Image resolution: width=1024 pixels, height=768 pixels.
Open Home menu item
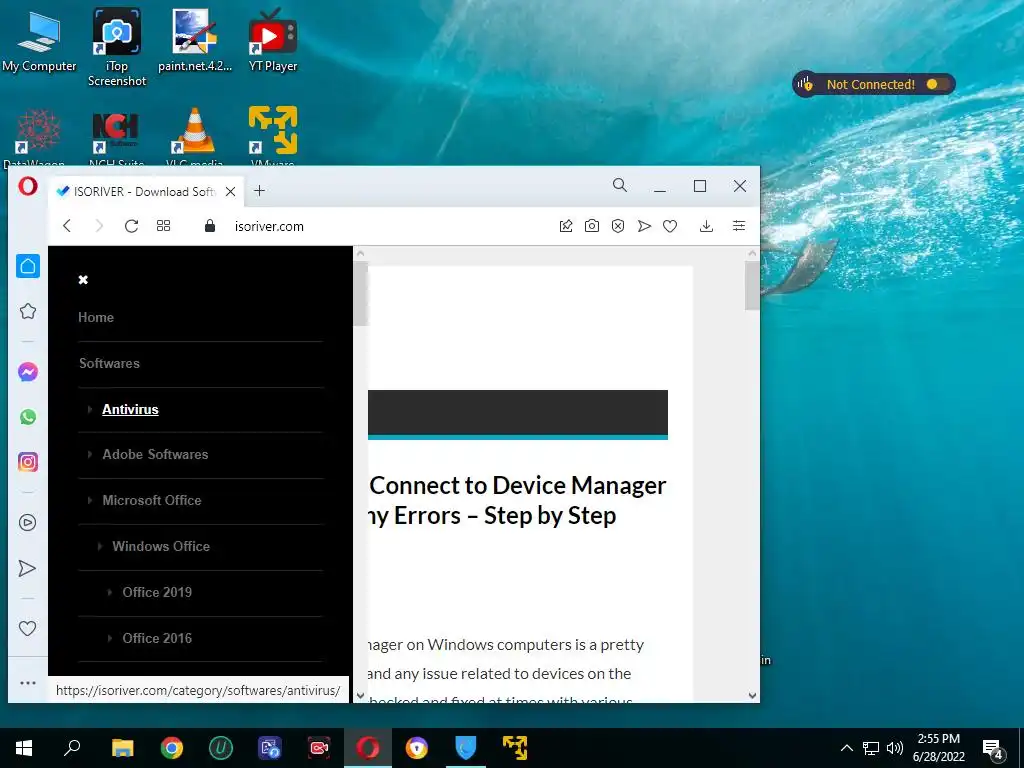pyautogui.click(x=96, y=317)
